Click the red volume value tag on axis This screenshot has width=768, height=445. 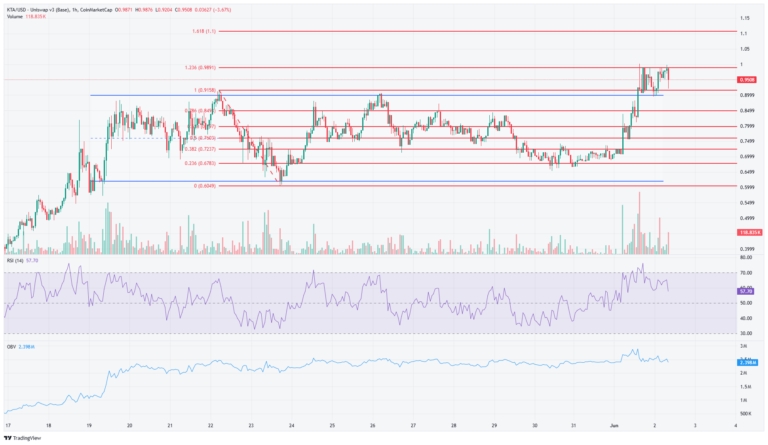pyautogui.click(x=746, y=231)
